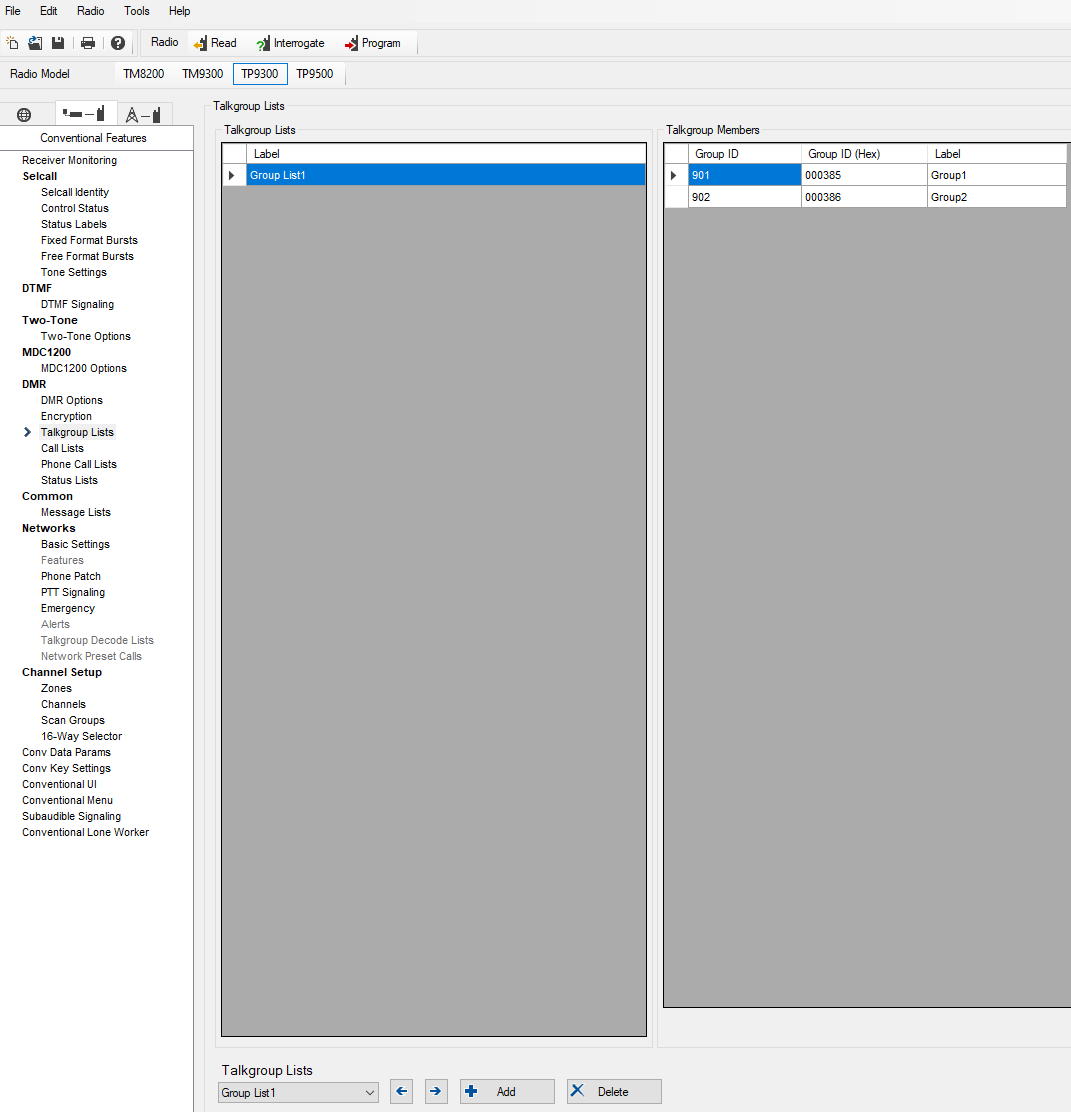Click the Group ID column header
The height and width of the screenshot is (1112, 1071).
(745, 154)
